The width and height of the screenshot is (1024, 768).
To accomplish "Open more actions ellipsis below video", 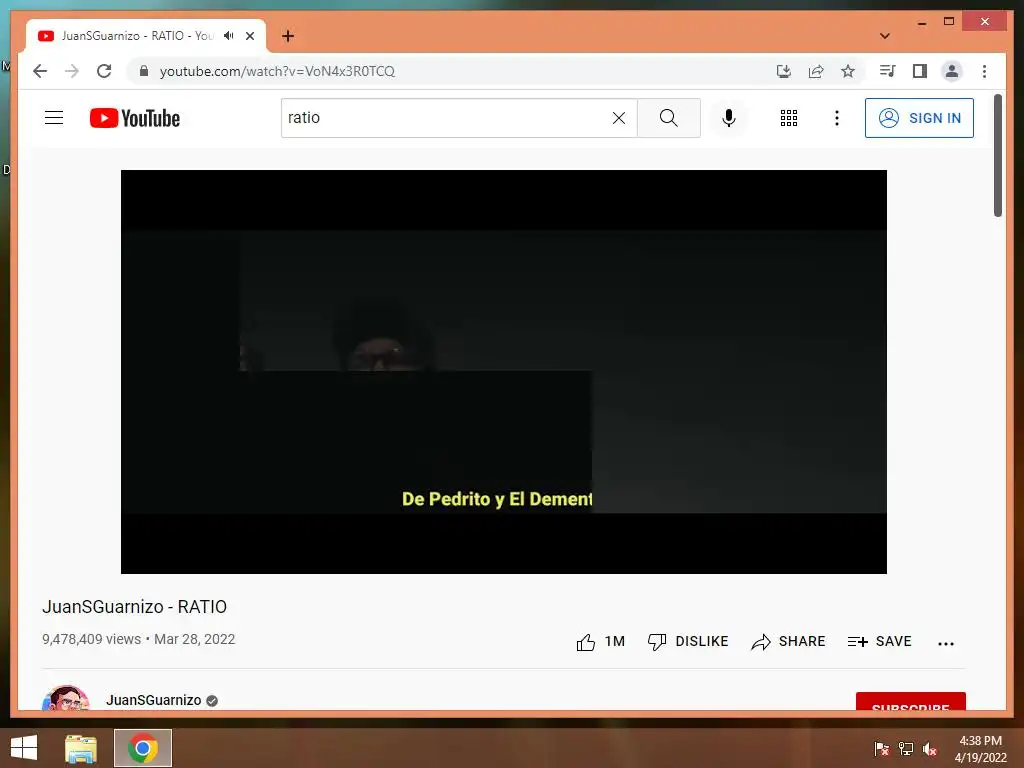I will click(946, 643).
